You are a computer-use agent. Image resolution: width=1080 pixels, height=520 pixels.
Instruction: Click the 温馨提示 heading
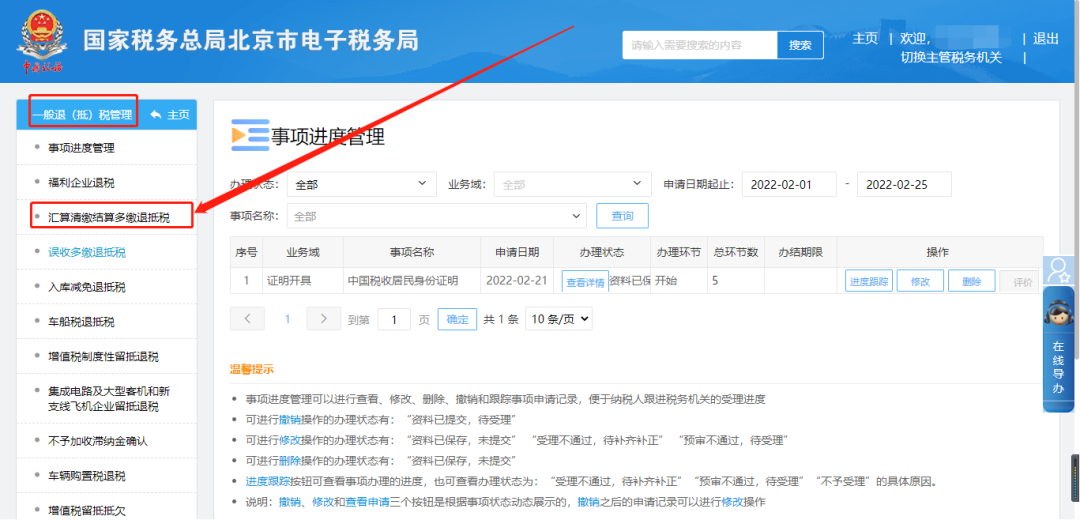pos(251,369)
